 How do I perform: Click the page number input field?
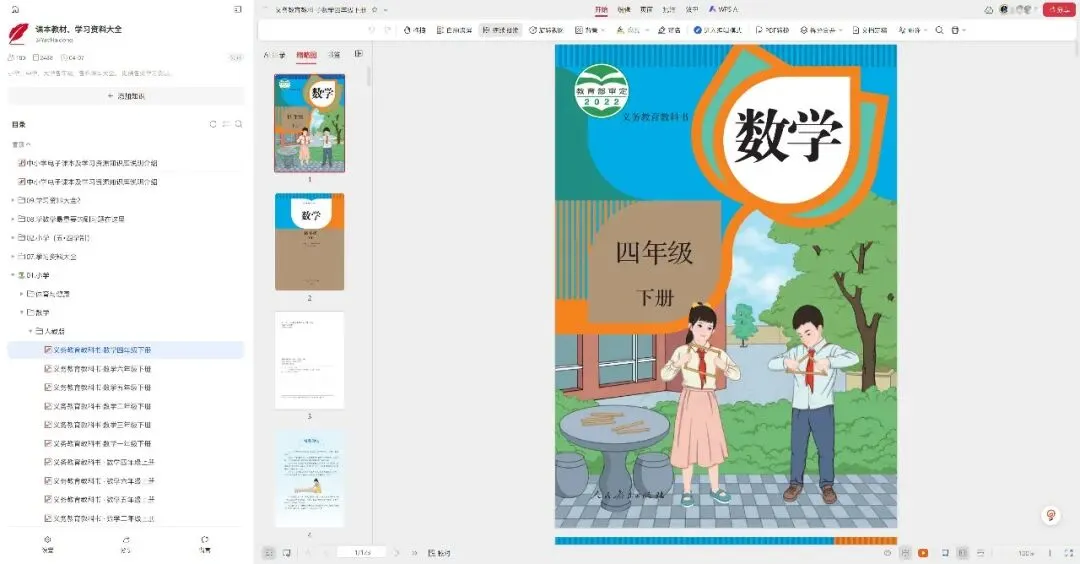[x=362, y=553]
